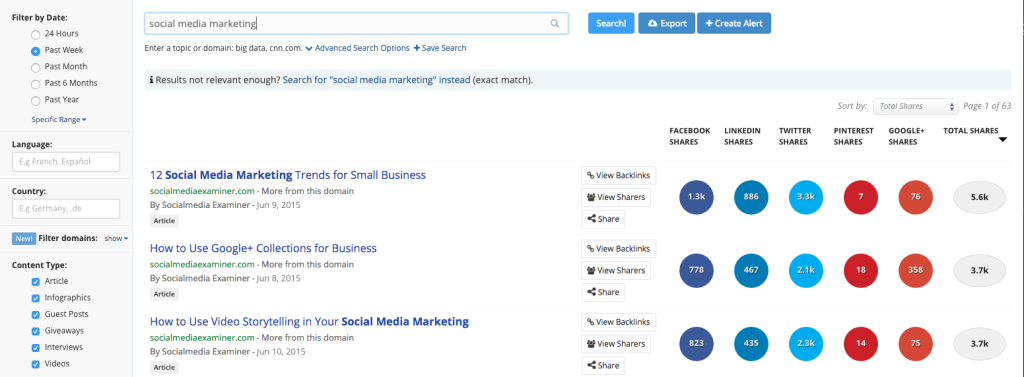Click Facebook shares 823 circle

point(696,344)
